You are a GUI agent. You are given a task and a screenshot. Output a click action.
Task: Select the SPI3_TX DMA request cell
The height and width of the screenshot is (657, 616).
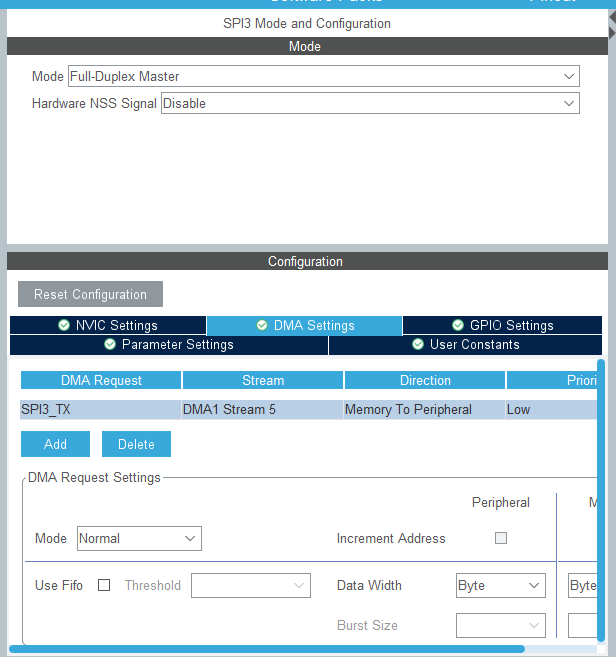pyautogui.click(x=101, y=409)
